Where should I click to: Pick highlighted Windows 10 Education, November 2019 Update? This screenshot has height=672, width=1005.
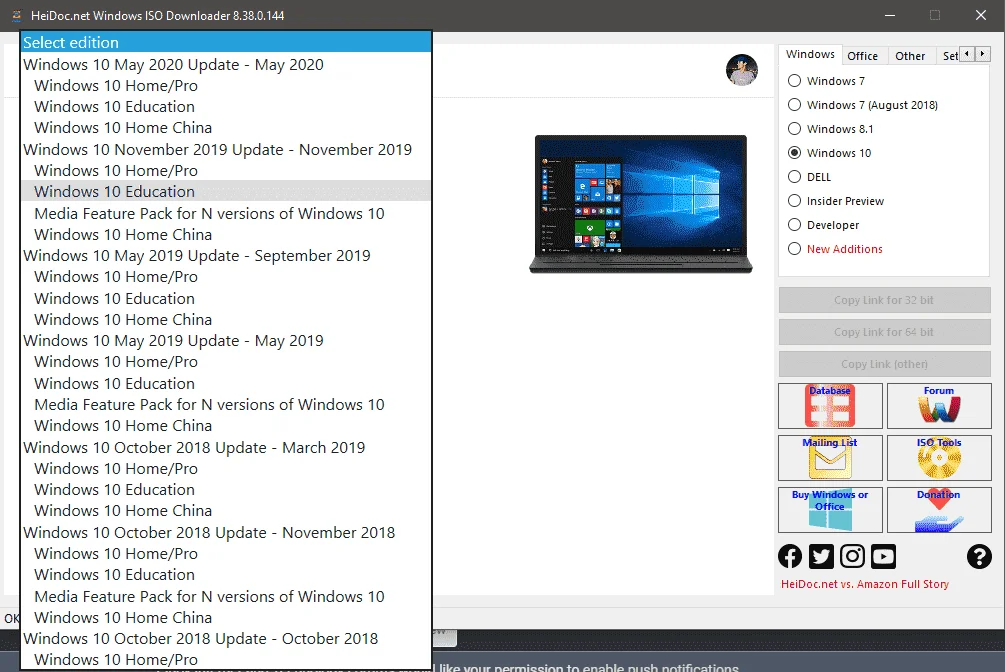[x=226, y=192]
